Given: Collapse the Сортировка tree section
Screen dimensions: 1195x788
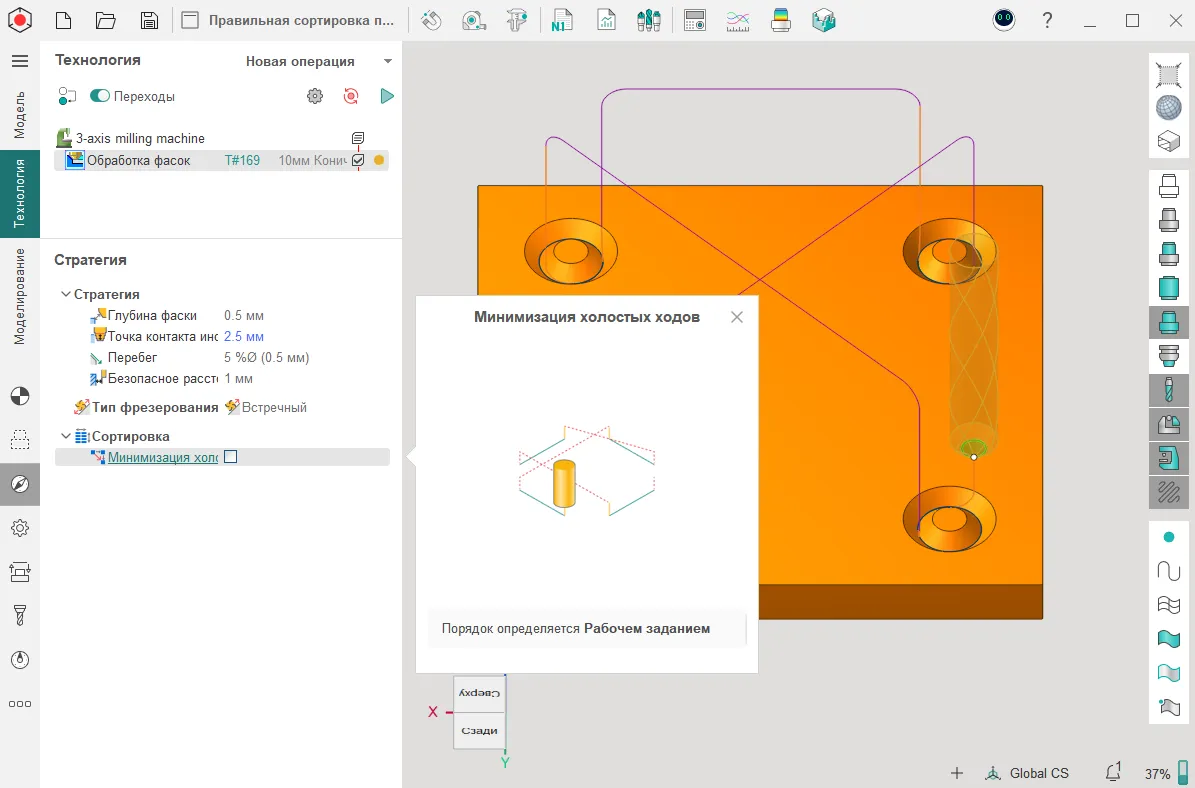Looking at the screenshot, I should point(66,436).
